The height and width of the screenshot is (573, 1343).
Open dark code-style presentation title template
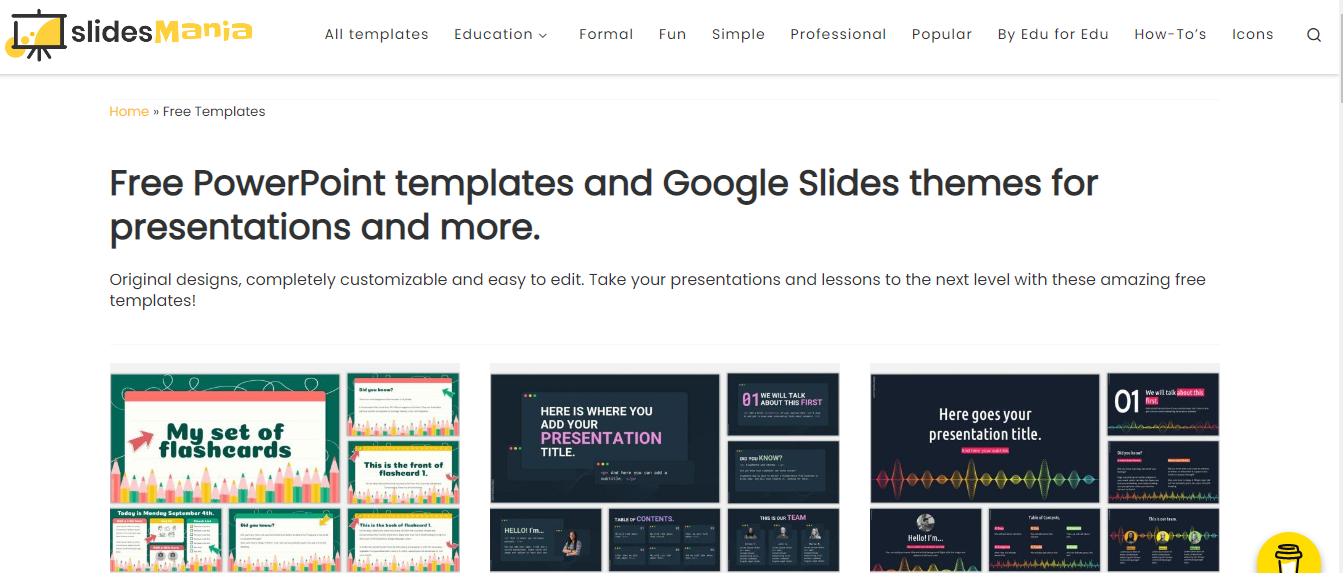pyautogui.click(x=605, y=439)
